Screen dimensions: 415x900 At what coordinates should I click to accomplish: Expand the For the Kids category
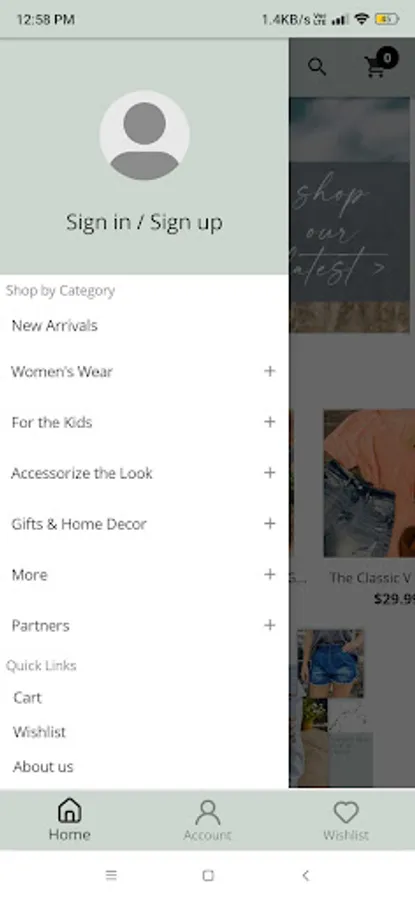pos(270,422)
